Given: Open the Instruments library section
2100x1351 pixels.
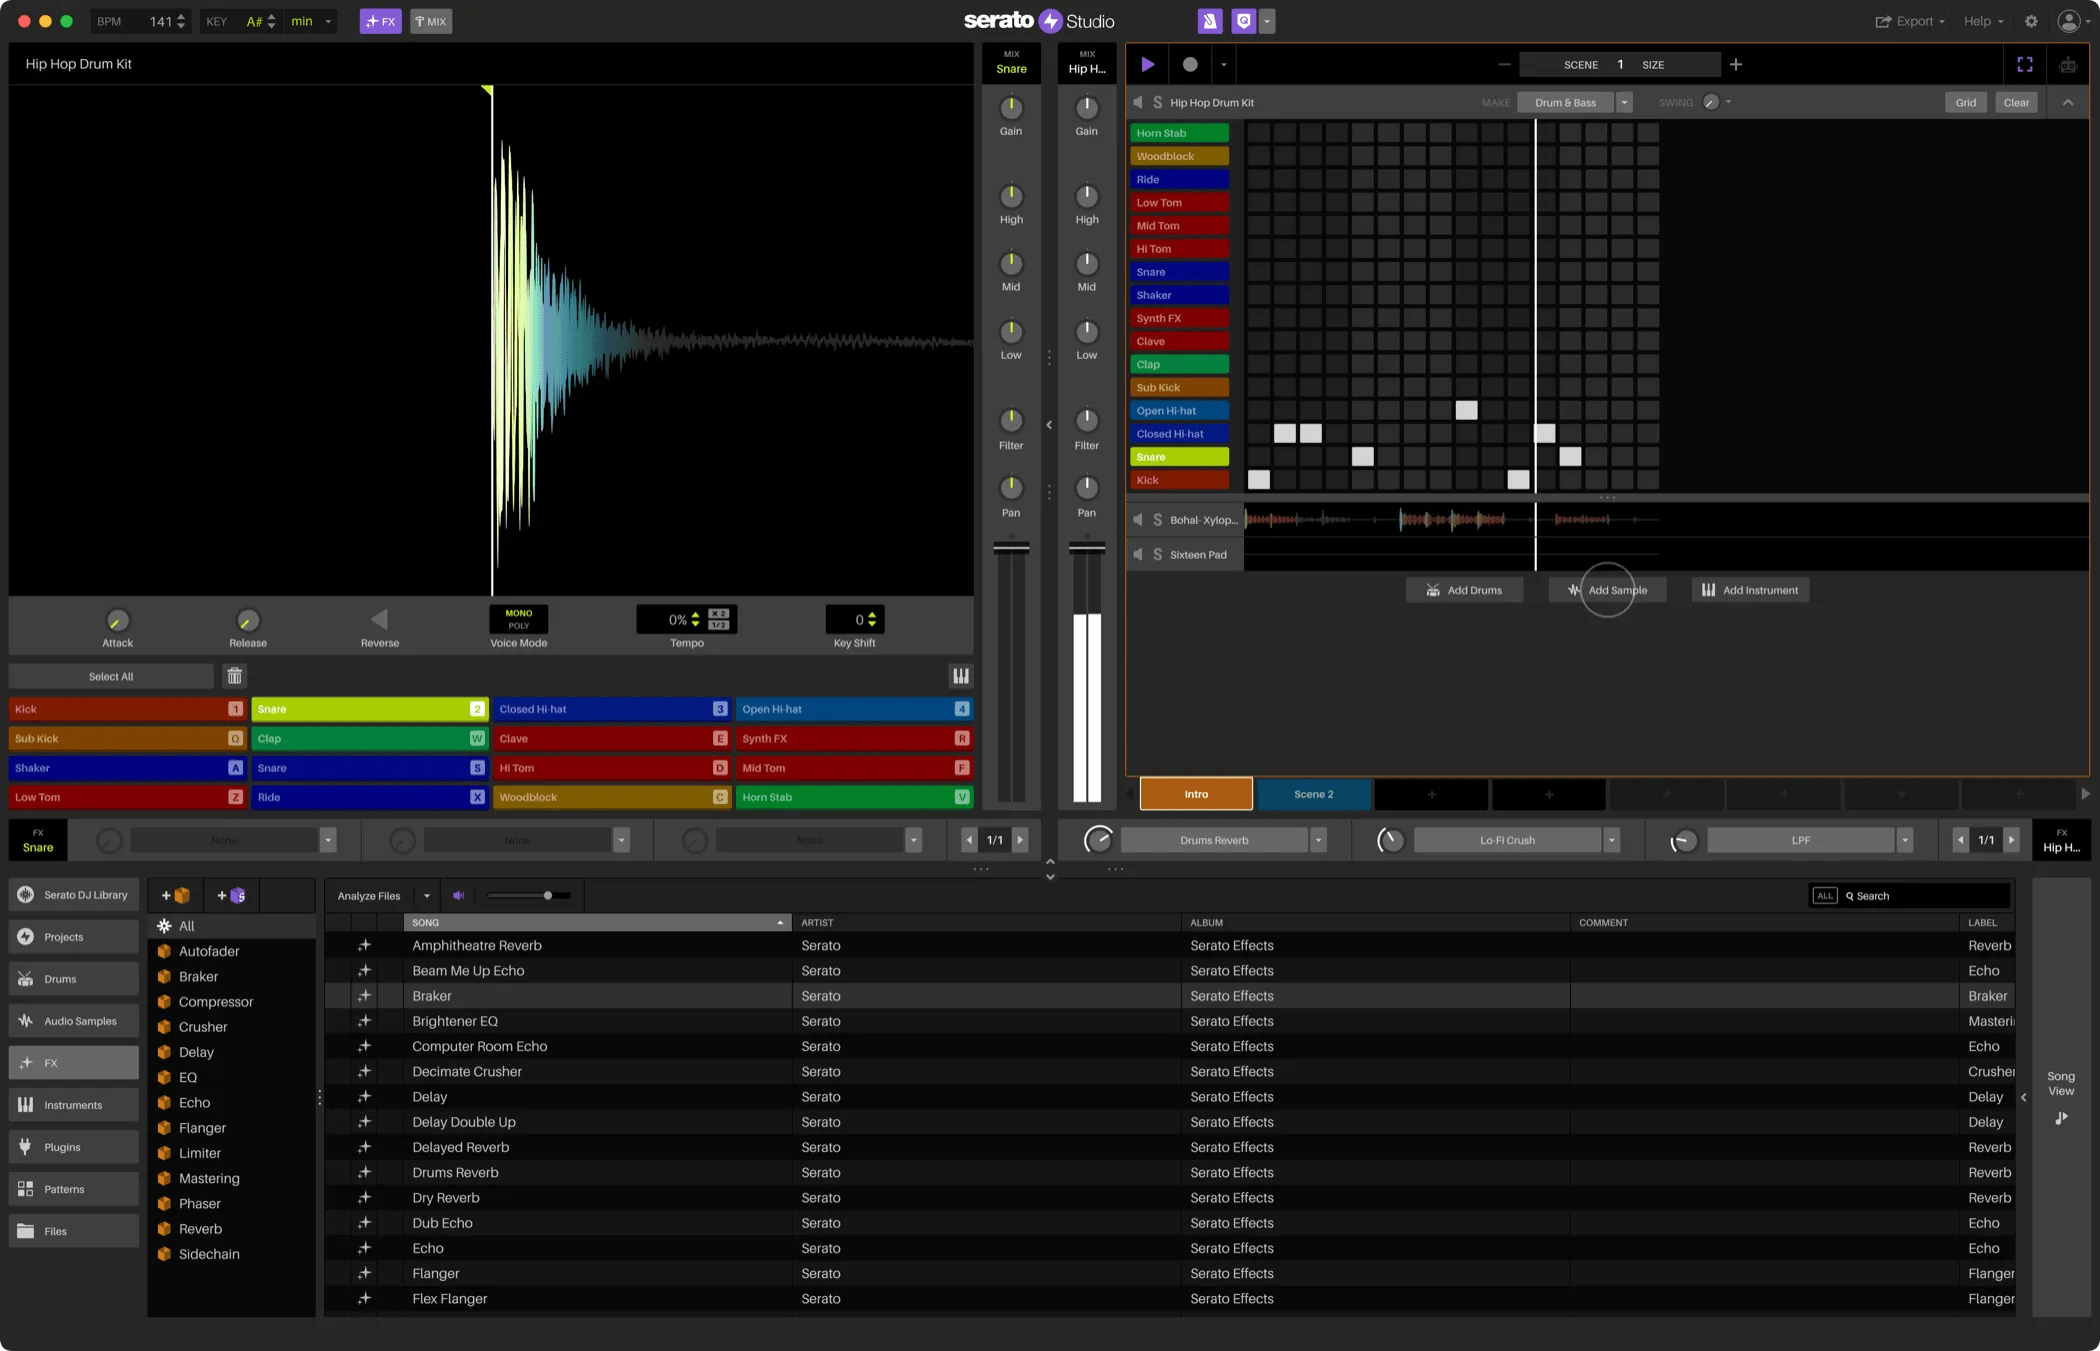Looking at the screenshot, I should click(x=73, y=1105).
